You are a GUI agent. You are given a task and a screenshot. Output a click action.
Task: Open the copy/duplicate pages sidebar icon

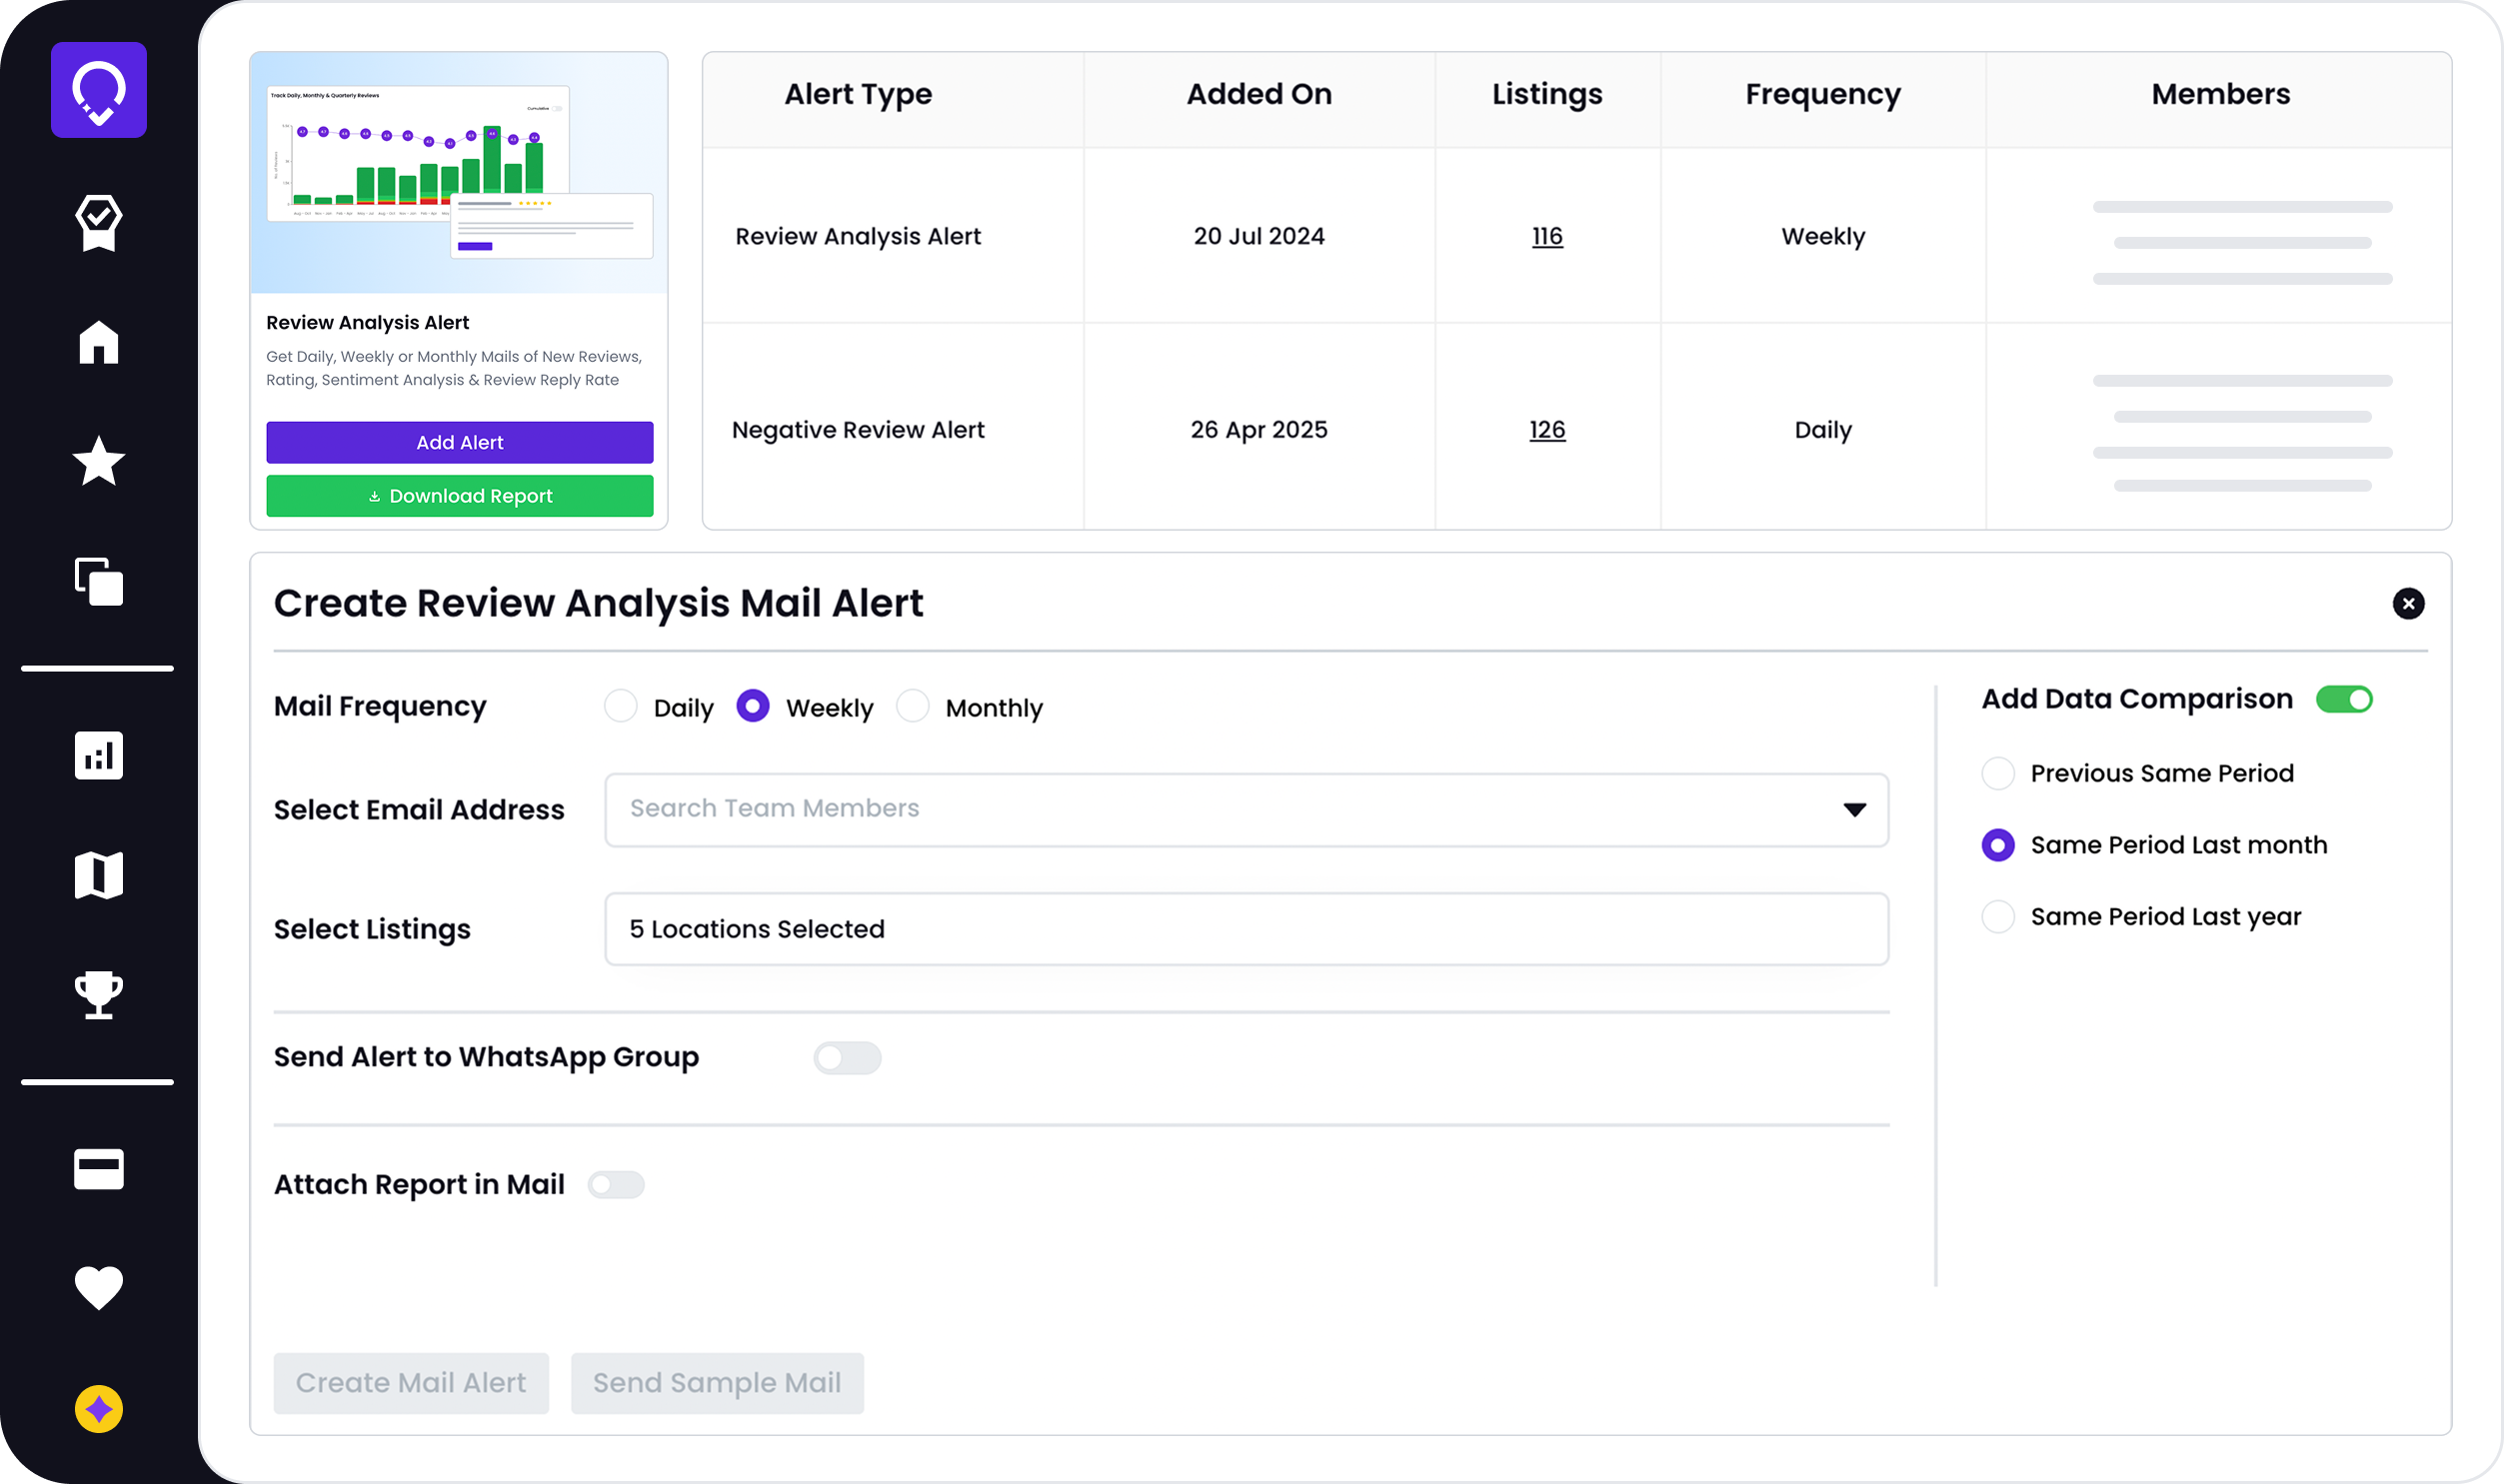click(98, 581)
